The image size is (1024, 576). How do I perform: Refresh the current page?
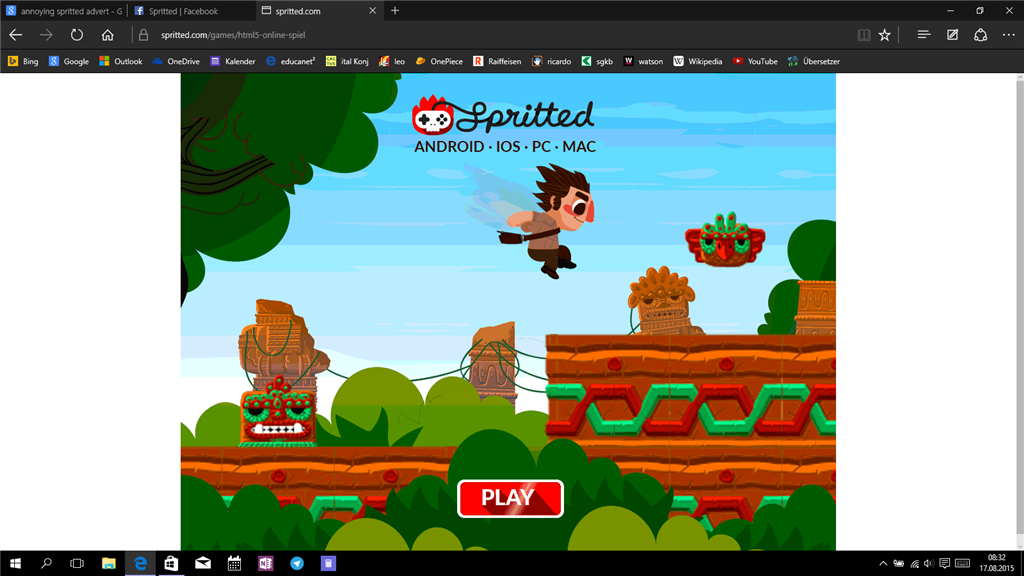click(76, 35)
